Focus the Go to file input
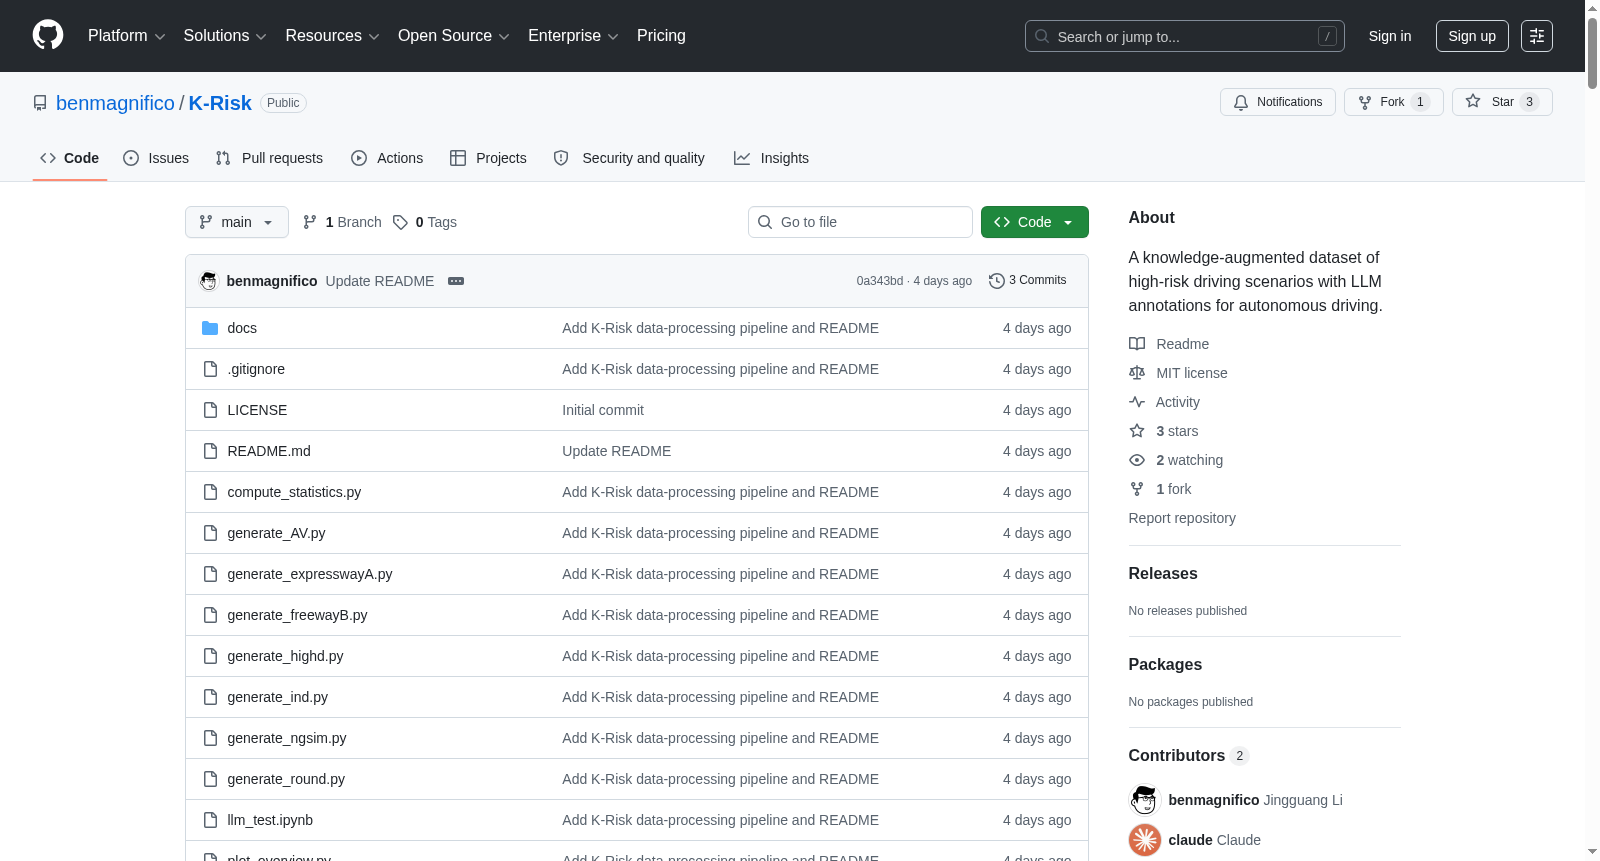 [860, 222]
